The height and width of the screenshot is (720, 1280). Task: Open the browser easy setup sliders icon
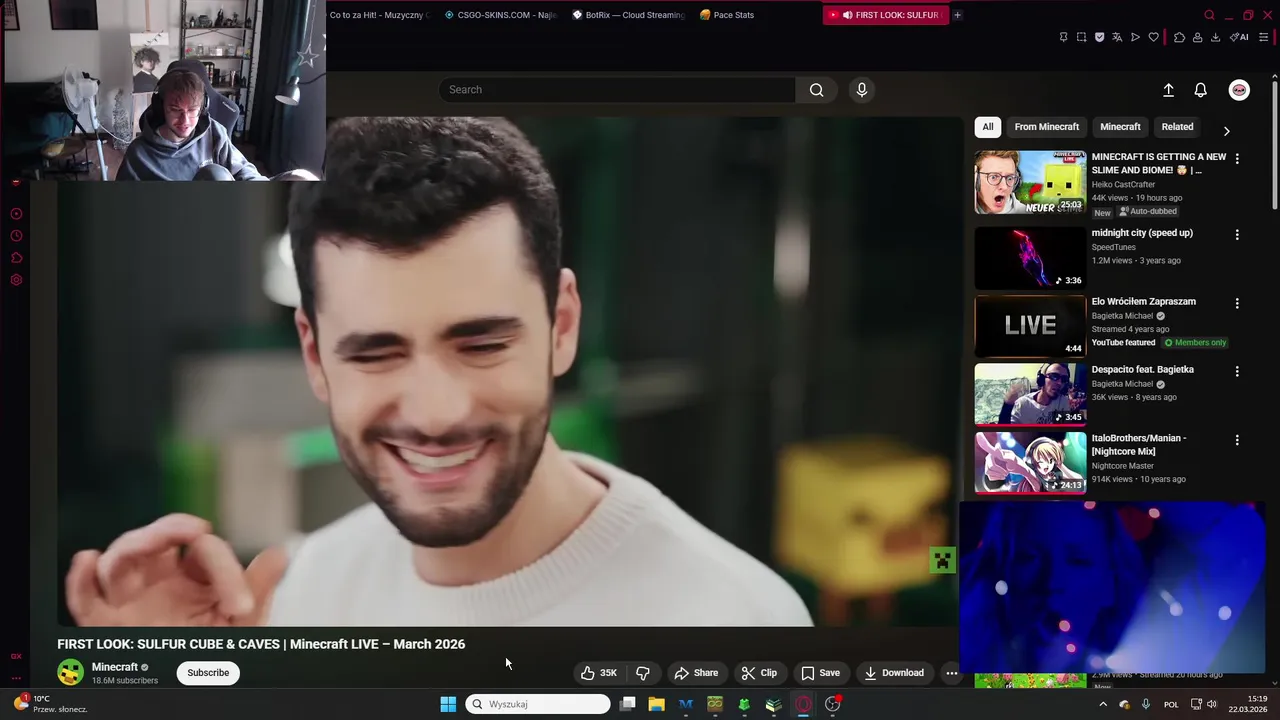(1264, 37)
